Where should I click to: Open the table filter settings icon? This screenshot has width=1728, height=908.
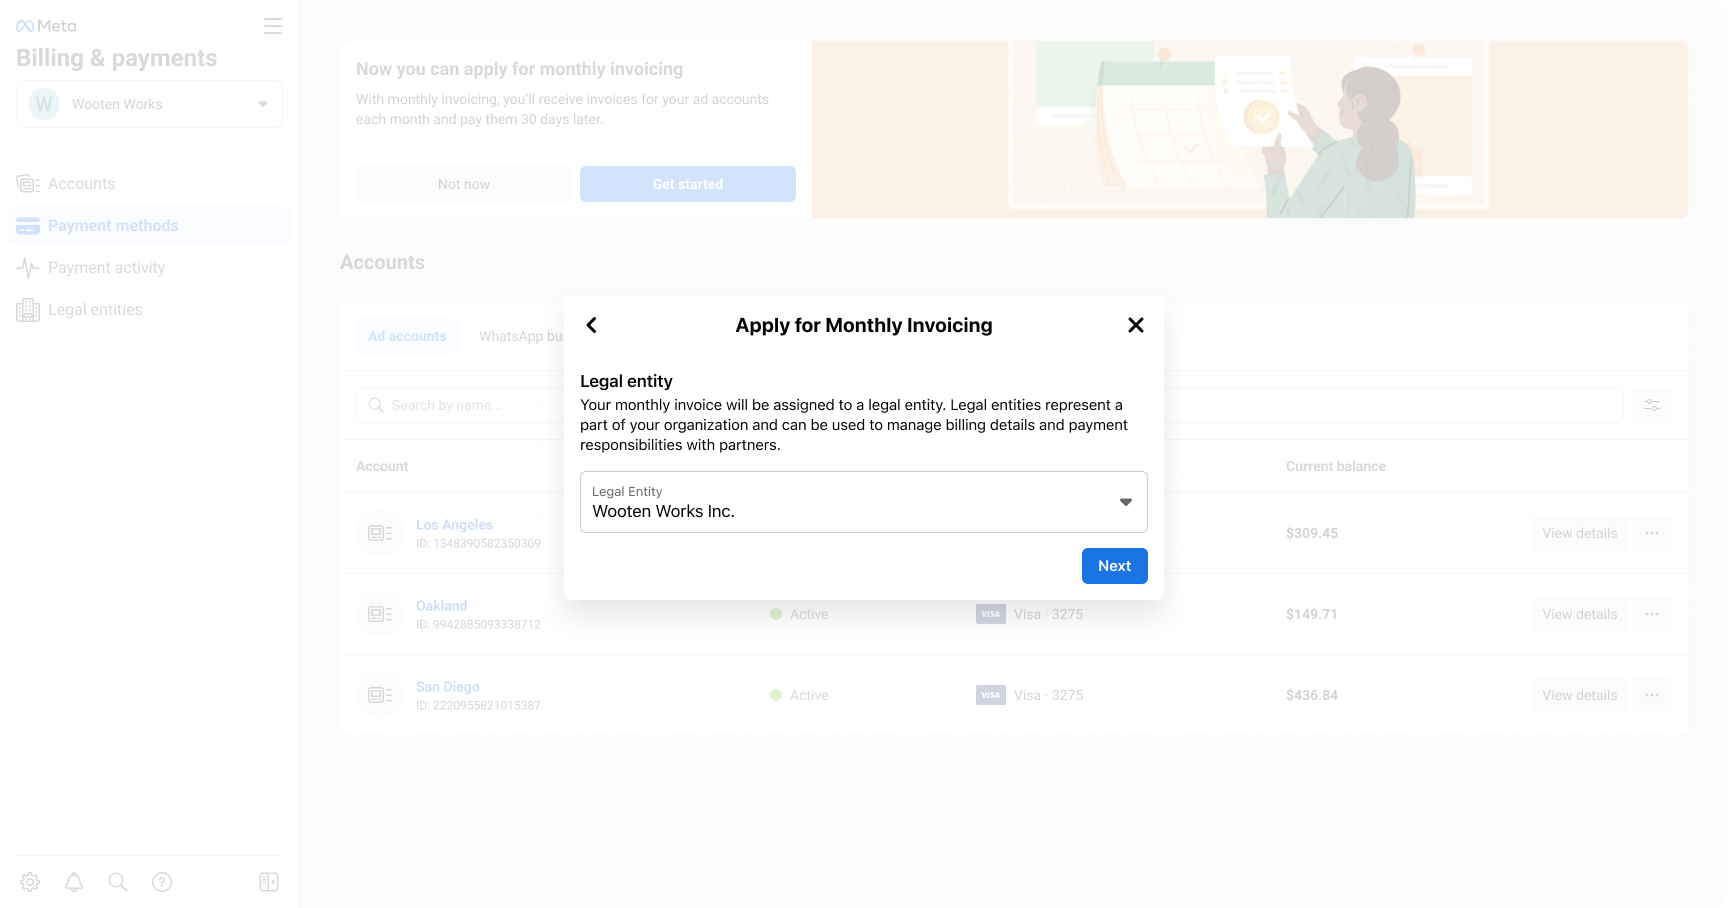click(1652, 405)
